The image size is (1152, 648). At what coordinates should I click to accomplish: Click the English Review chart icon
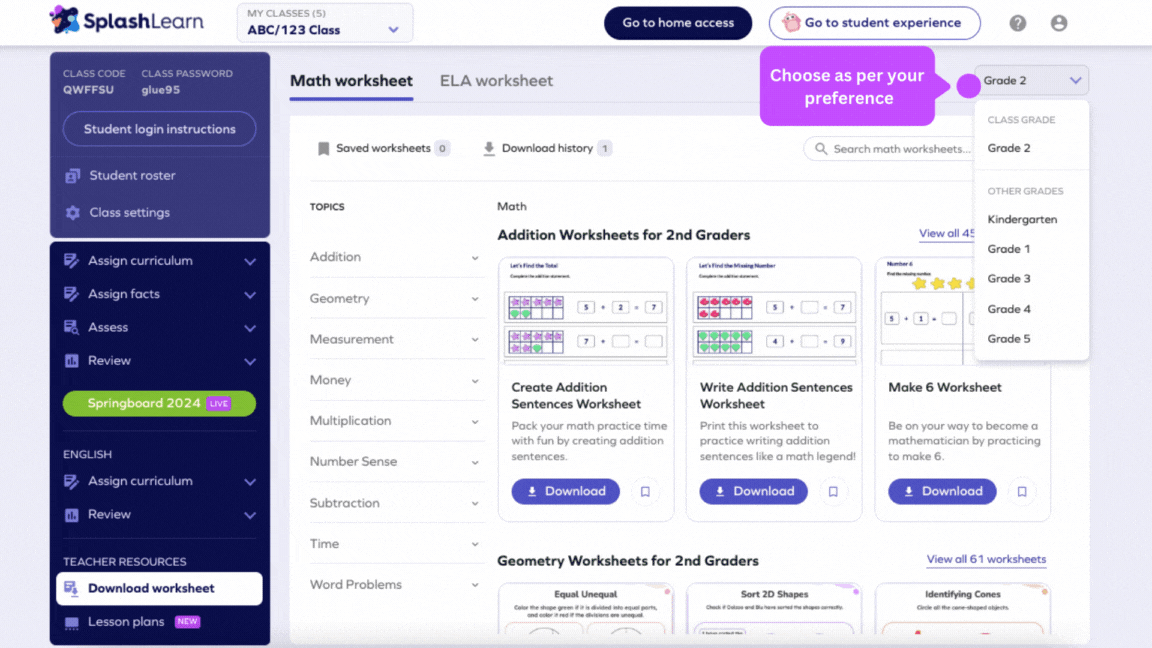[x=71, y=515]
